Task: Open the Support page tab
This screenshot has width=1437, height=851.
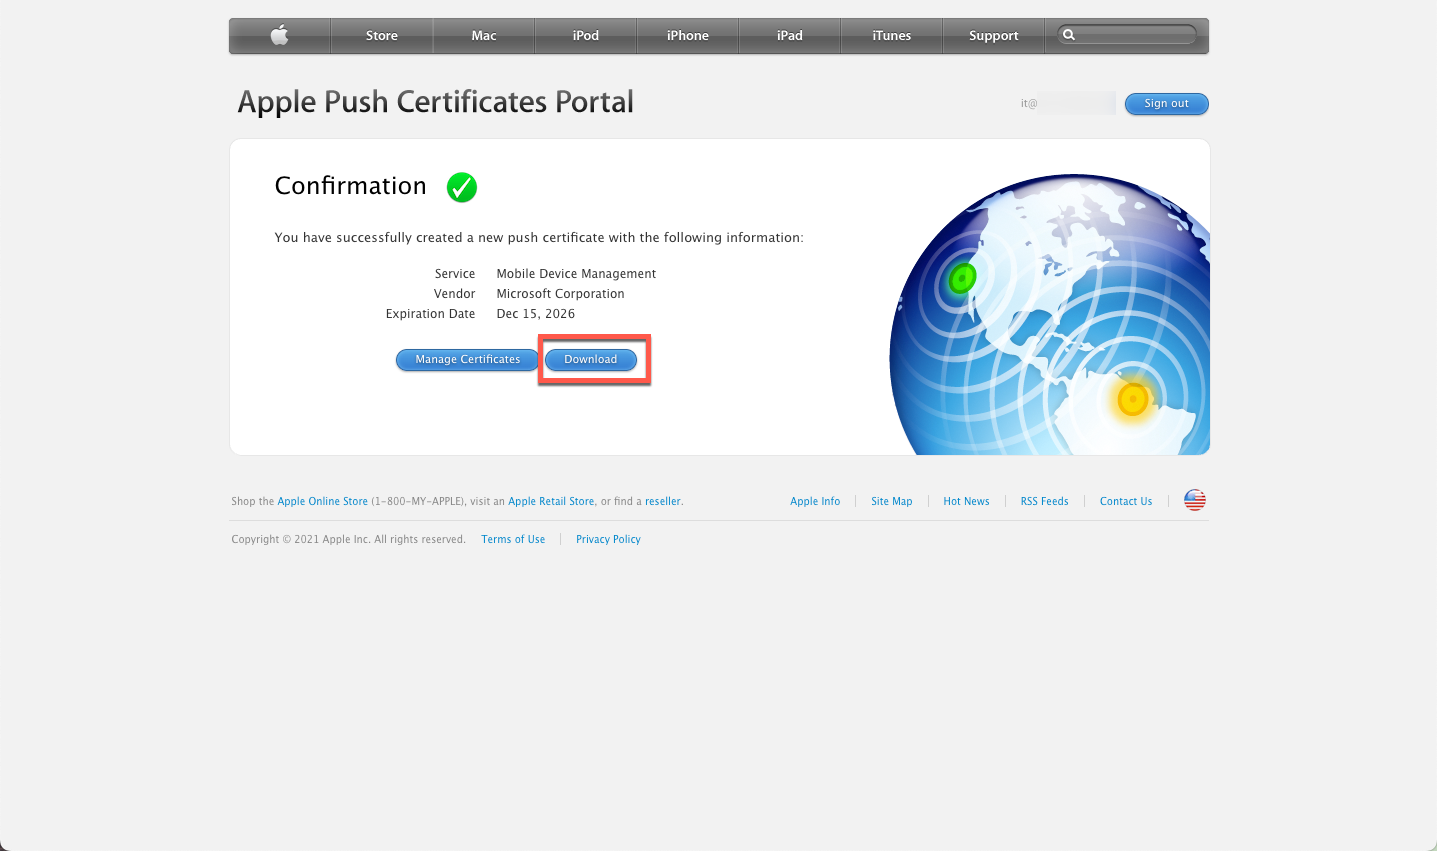Action: [x=993, y=36]
